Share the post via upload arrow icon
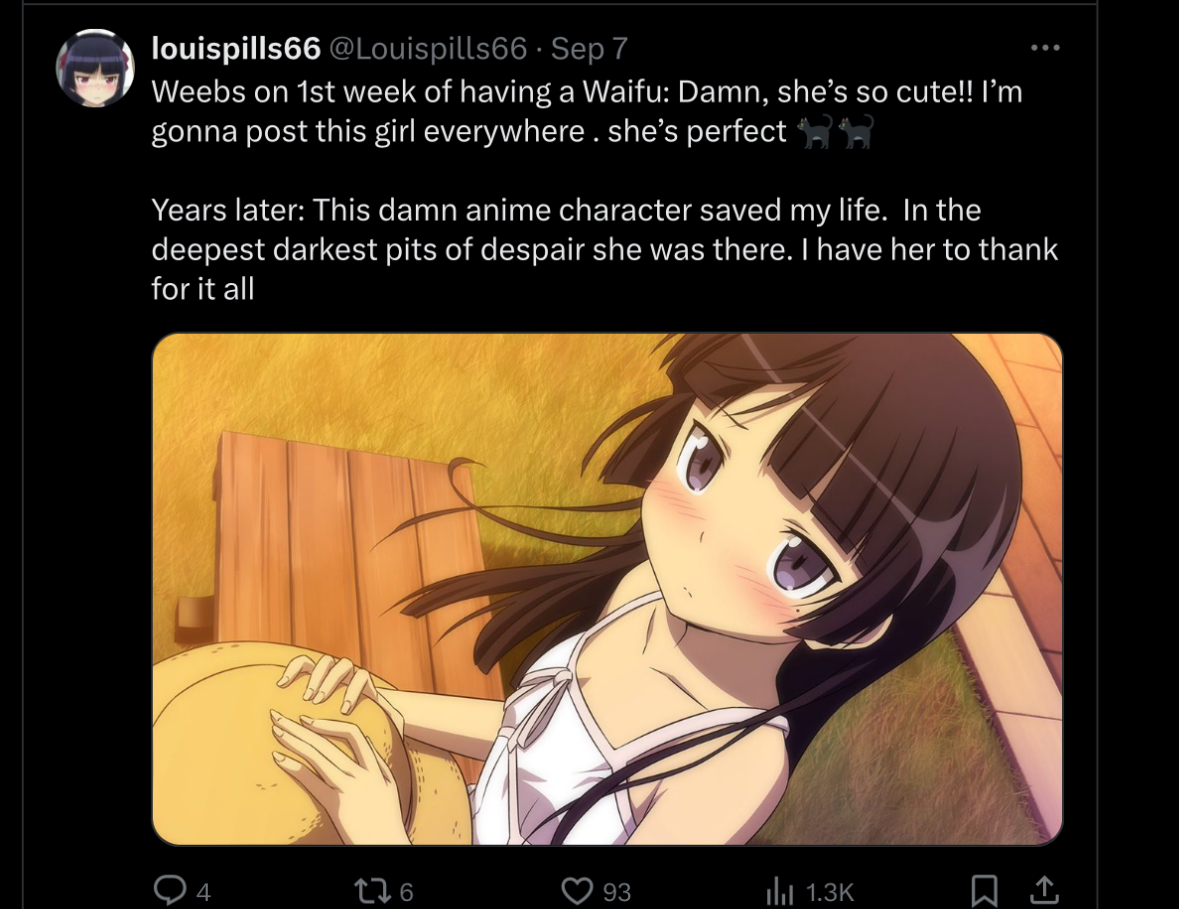 (x=1044, y=890)
